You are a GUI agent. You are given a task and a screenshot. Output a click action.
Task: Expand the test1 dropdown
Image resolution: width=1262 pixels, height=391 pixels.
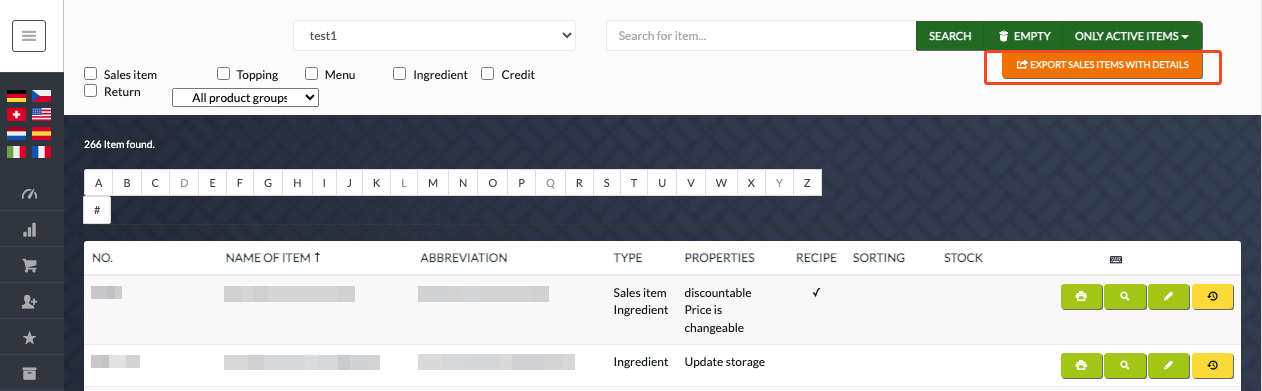435,36
